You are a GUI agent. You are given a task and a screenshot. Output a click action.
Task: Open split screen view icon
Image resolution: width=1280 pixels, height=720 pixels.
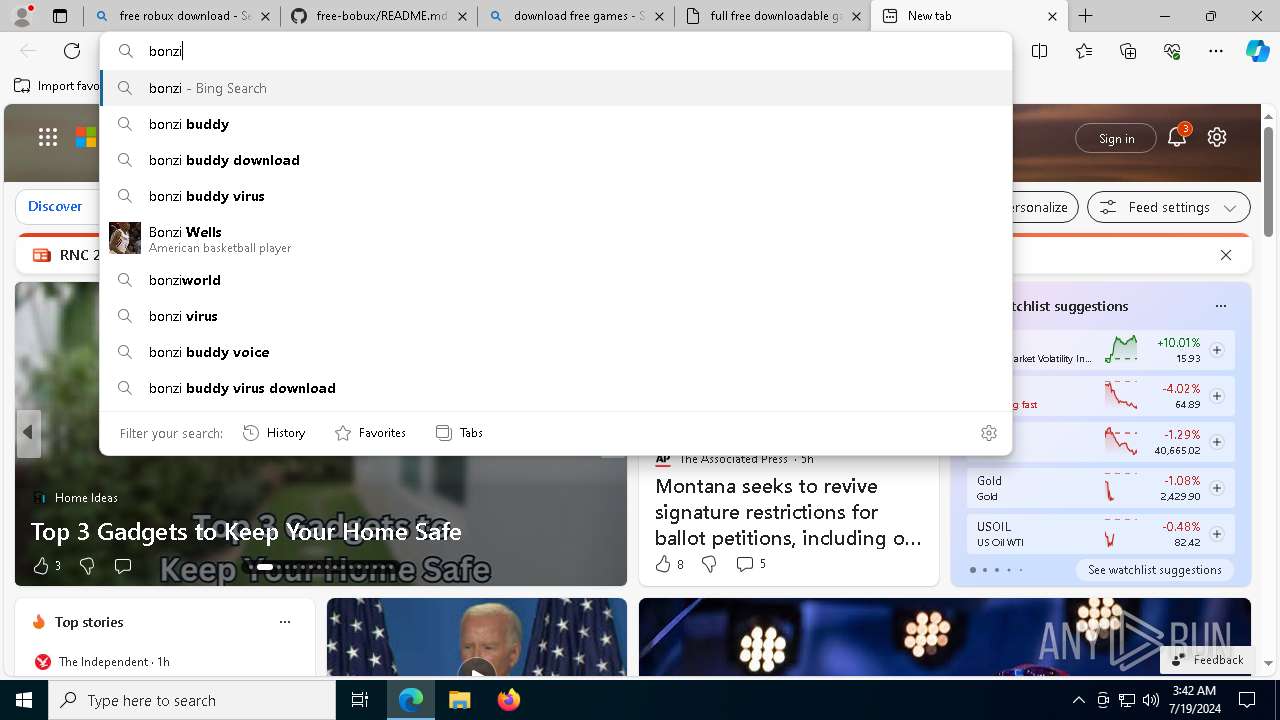pos(1040,51)
